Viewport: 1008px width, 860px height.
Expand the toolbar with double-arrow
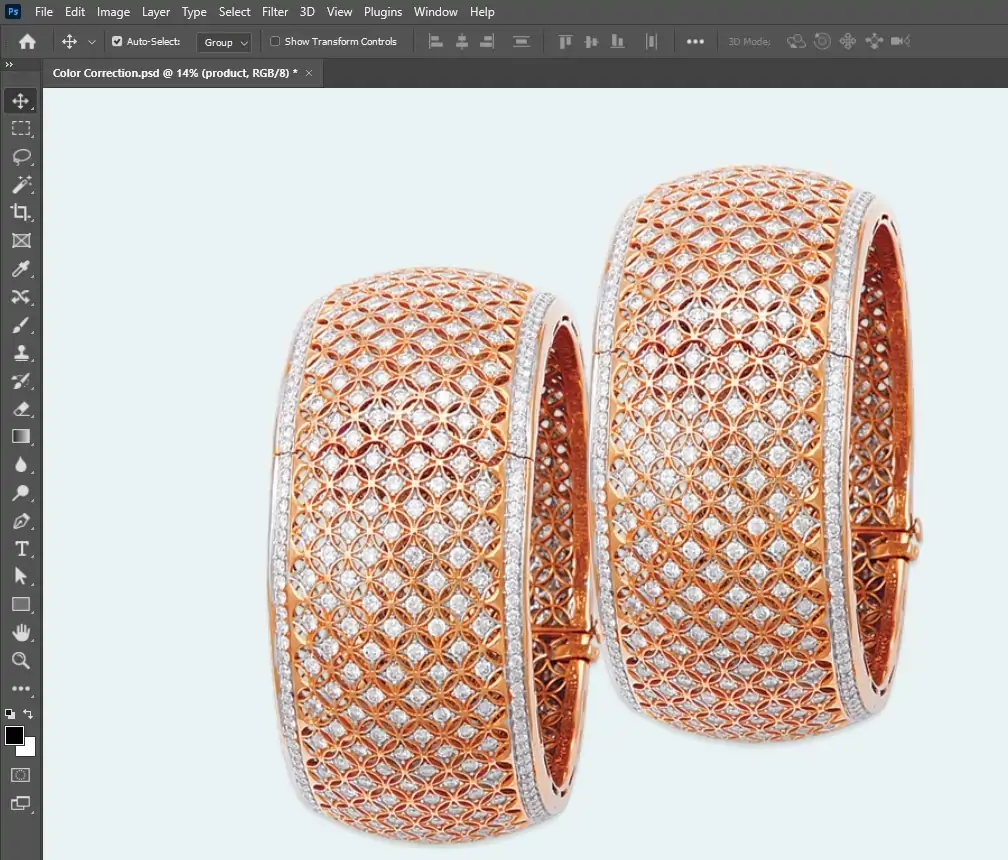(9, 65)
